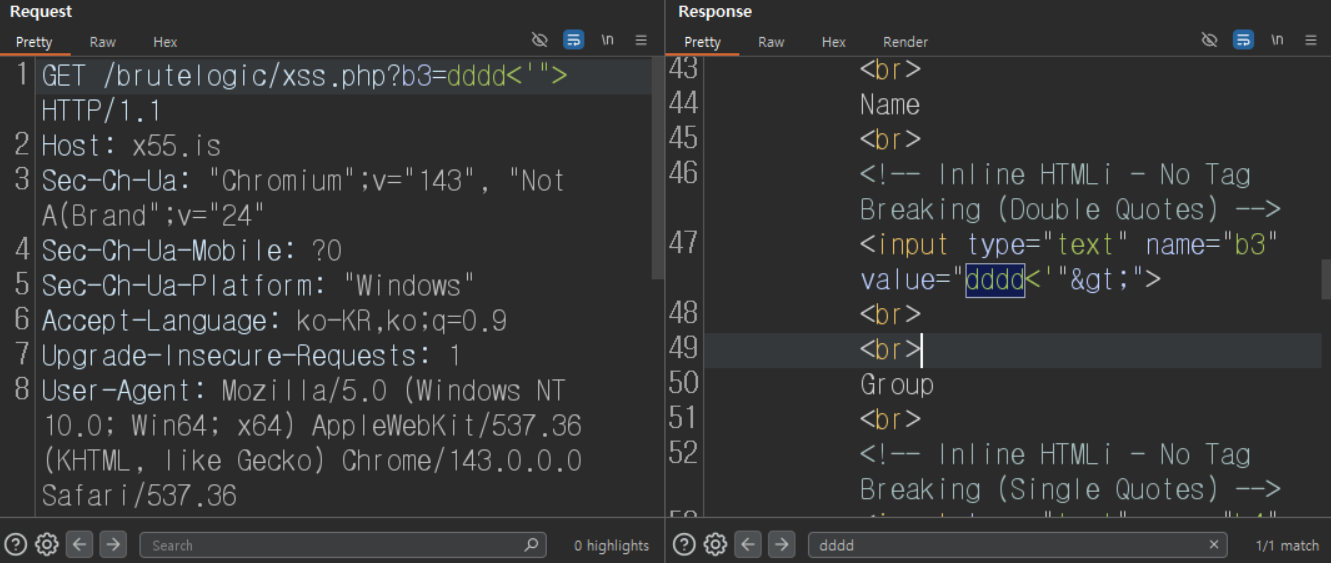The height and width of the screenshot is (563, 1331).
Task: Select the Response Hex tab
Action: (833, 42)
